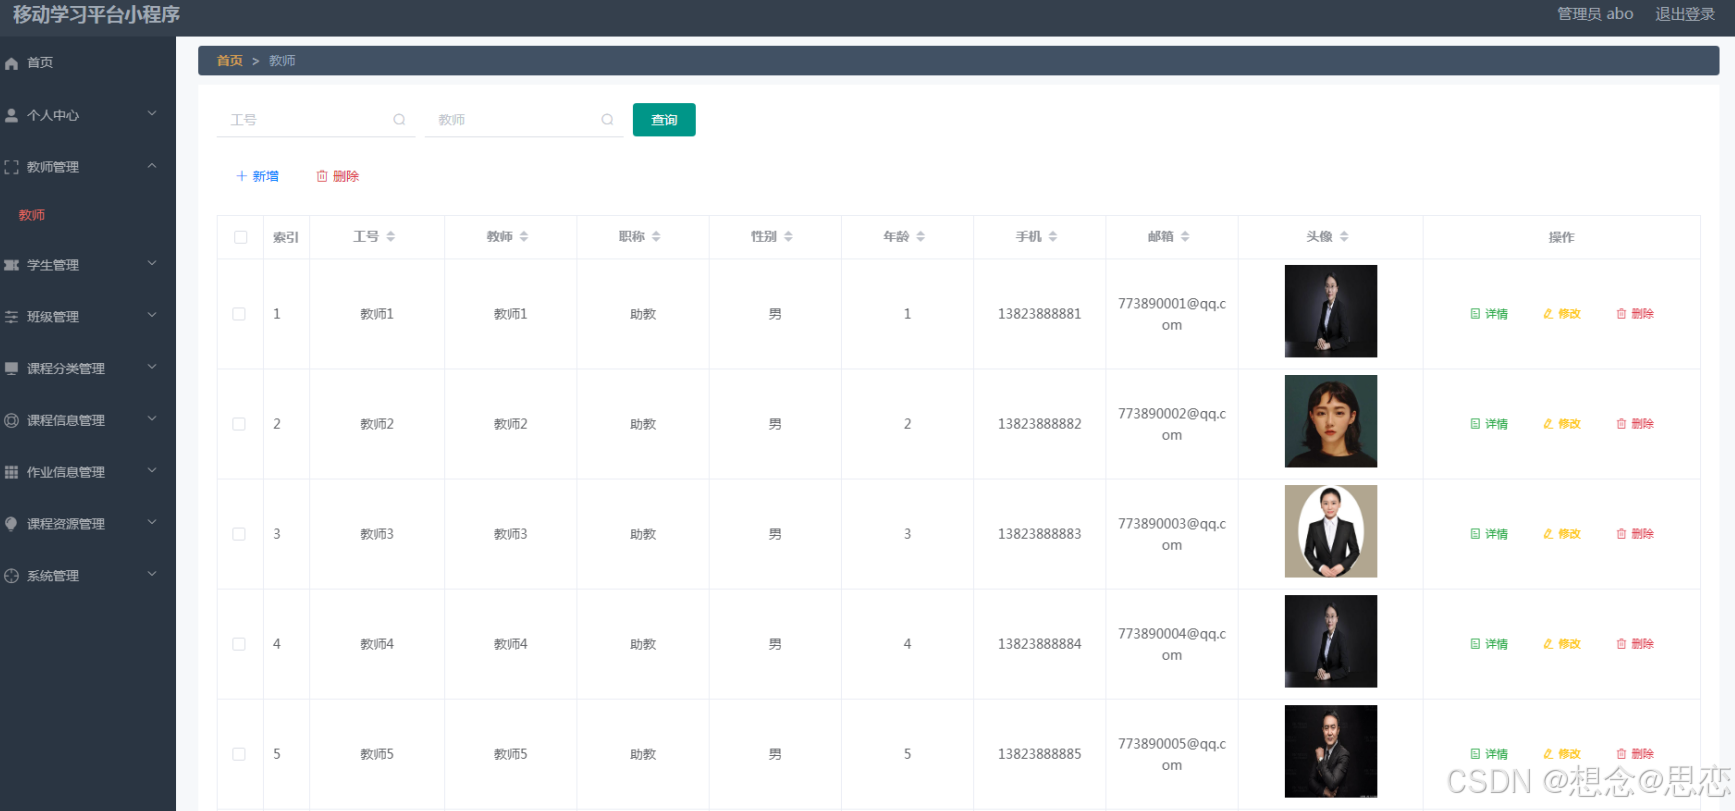Click the avatar thumbnail of 教师3
This screenshot has height=811, width=1735.
point(1331,531)
